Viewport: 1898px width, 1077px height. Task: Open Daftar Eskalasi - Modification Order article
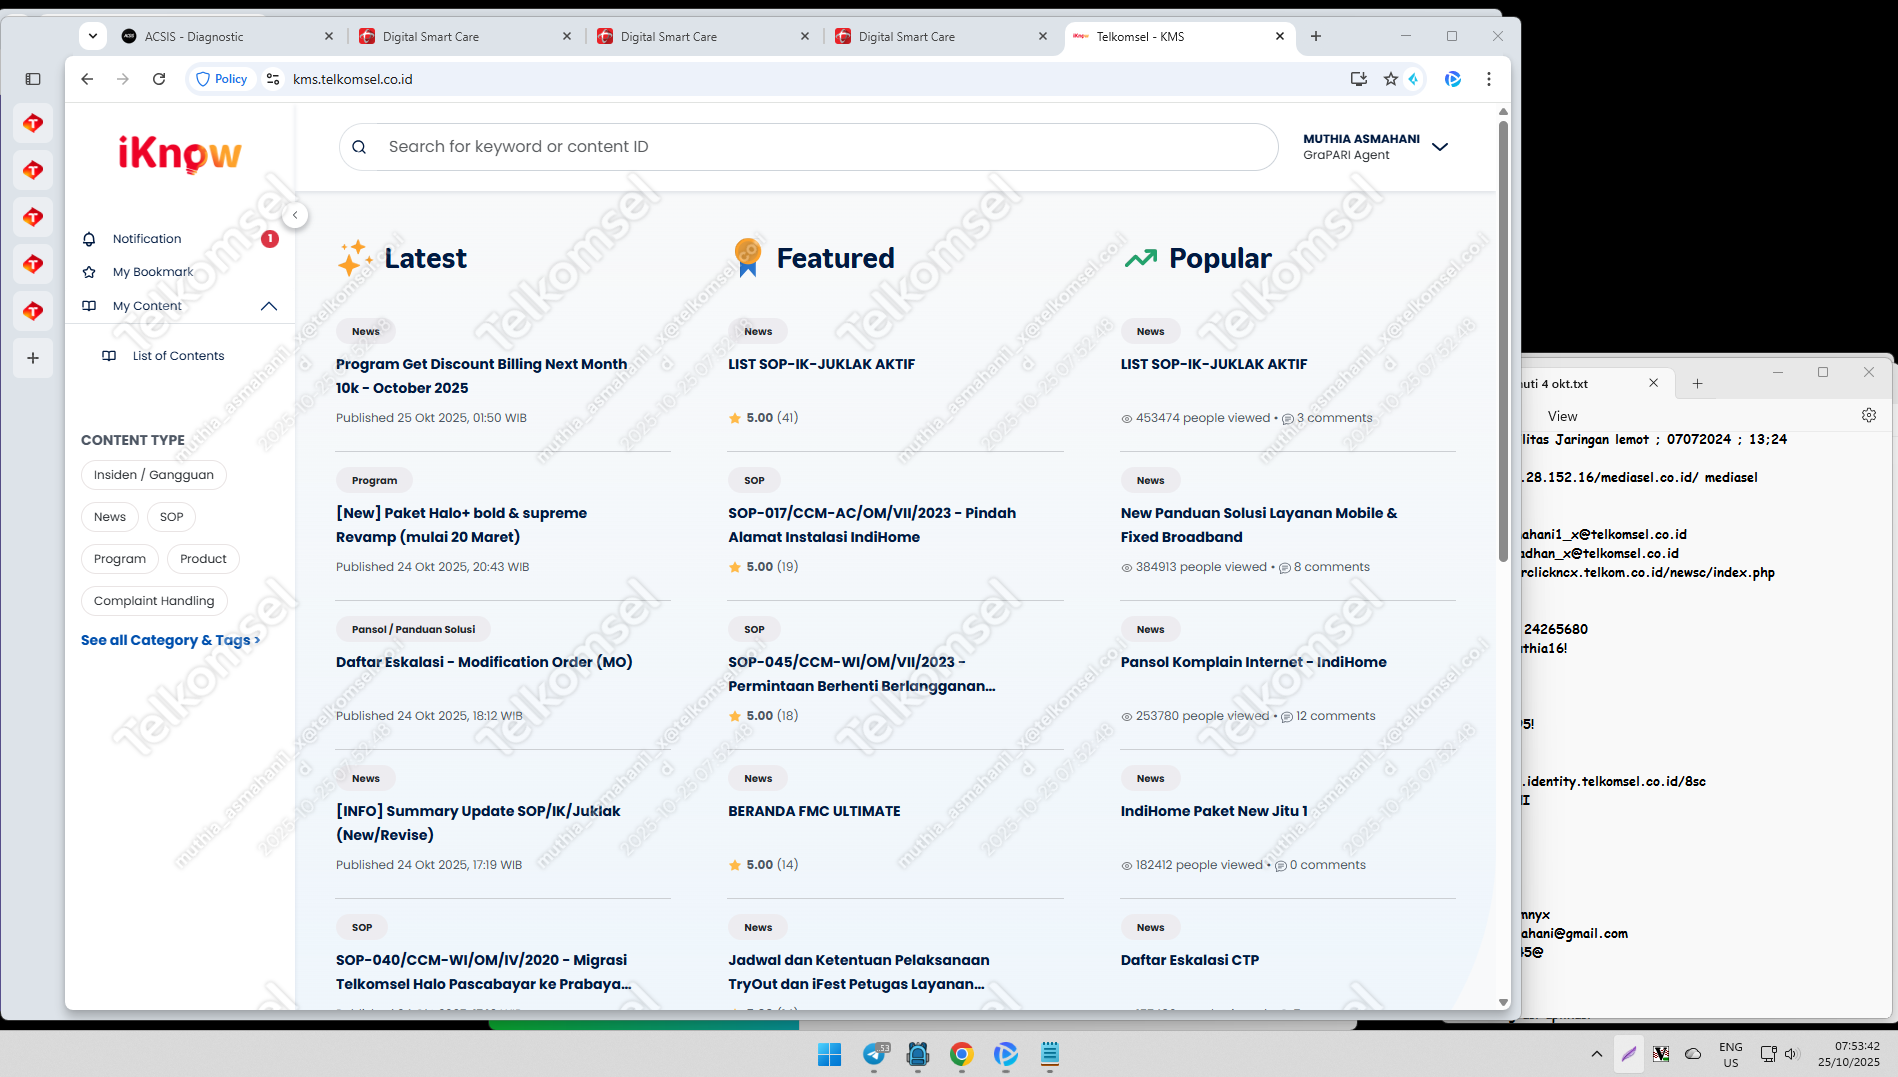click(x=484, y=662)
